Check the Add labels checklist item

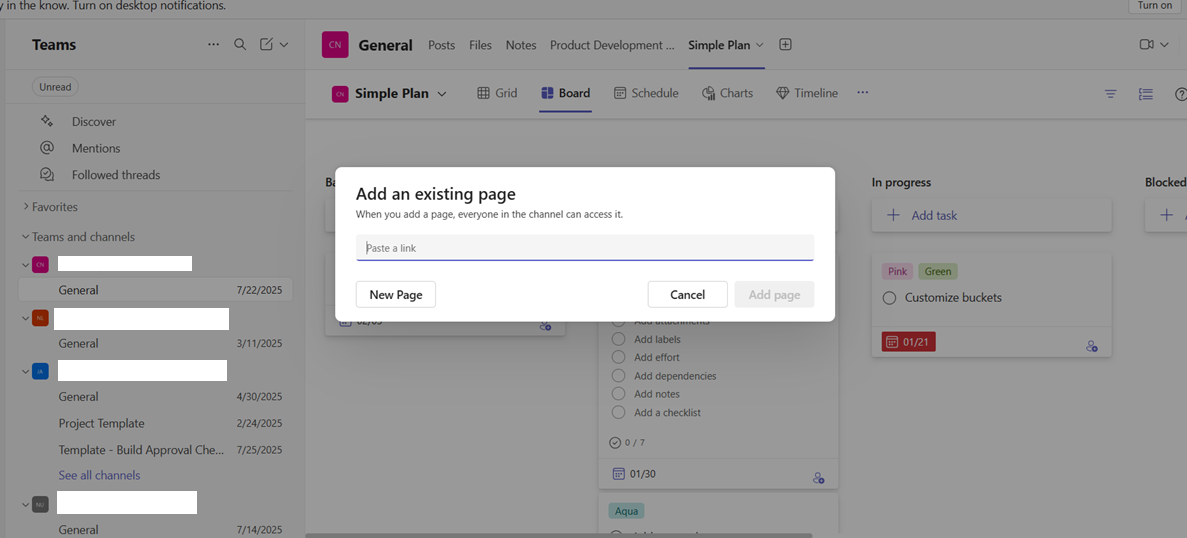tap(618, 339)
